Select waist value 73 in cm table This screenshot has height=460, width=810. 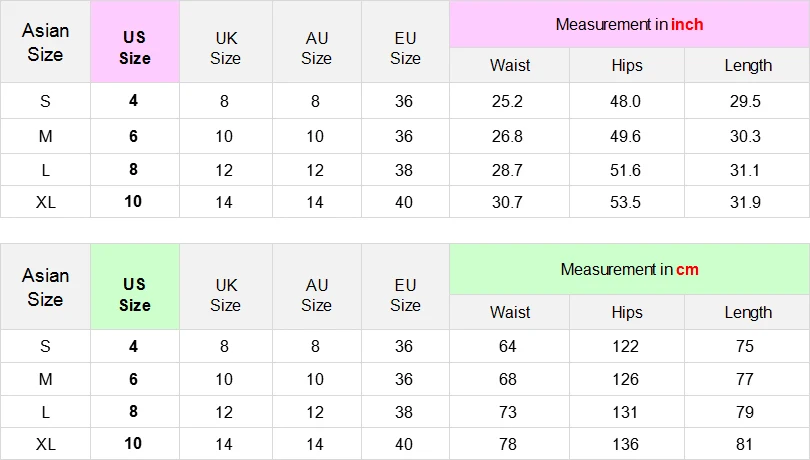[x=507, y=412]
